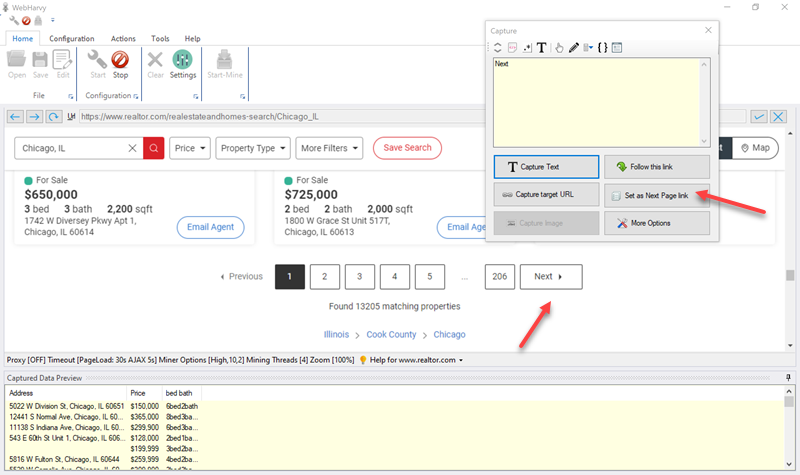Click the blue checkmark beside the address bar
The width and height of the screenshot is (800, 475).
(759, 117)
